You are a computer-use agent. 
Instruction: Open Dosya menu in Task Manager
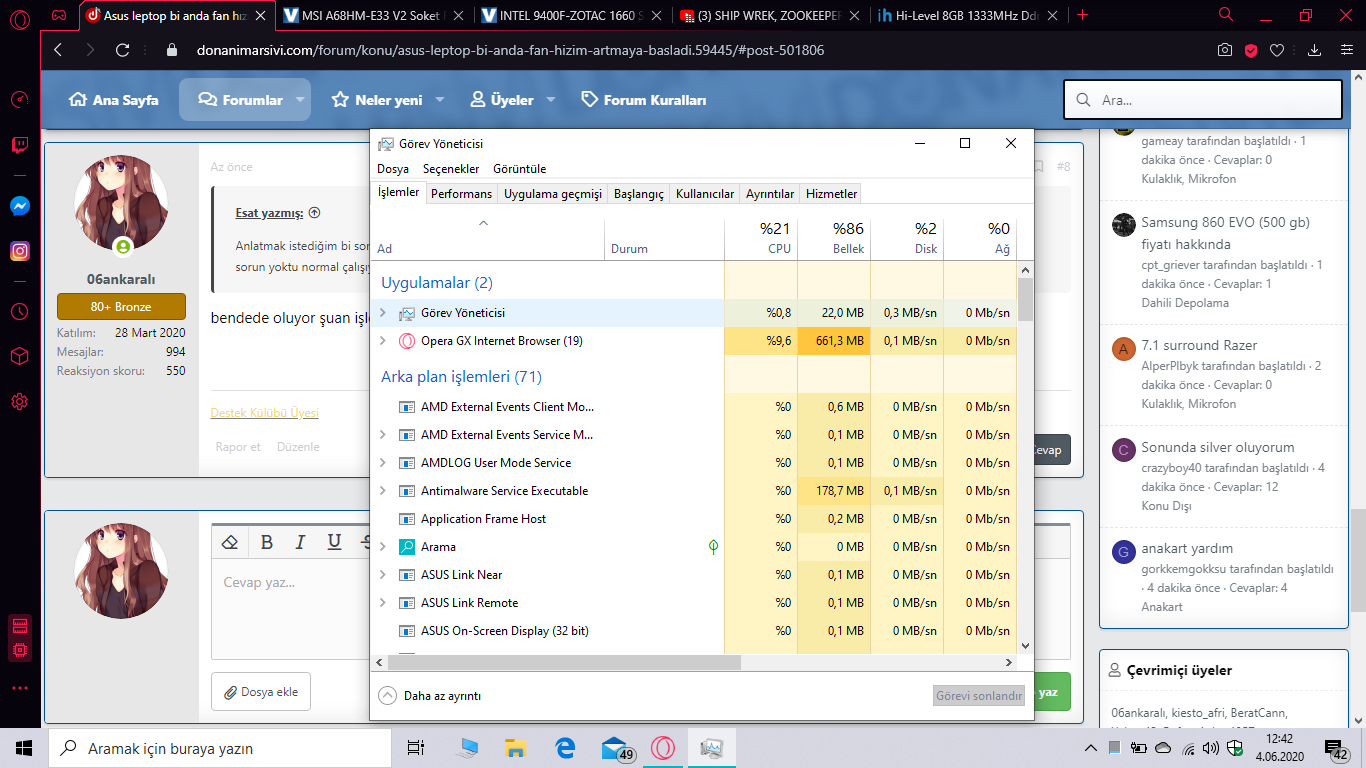(393, 169)
